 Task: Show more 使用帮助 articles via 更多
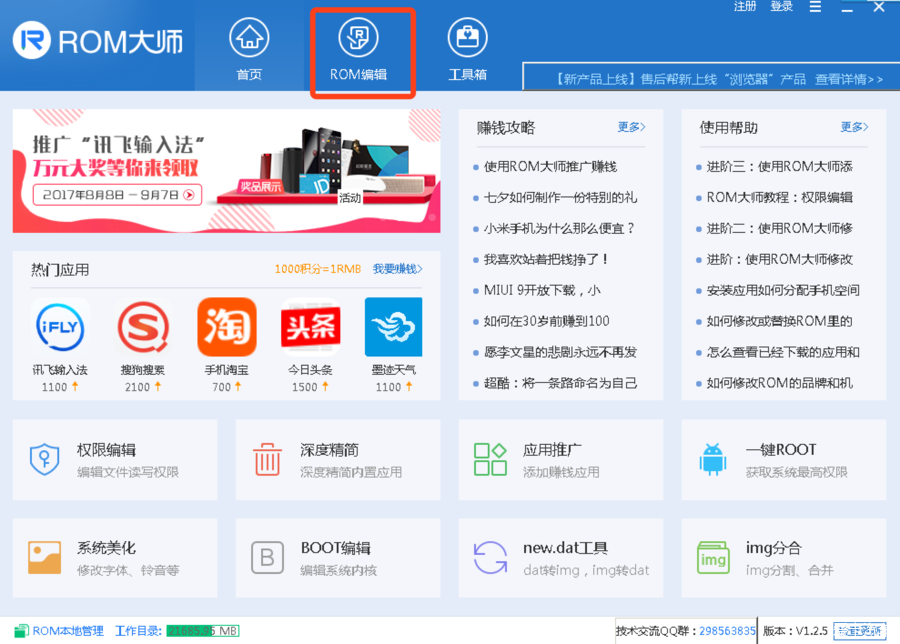(x=854, y=127)
